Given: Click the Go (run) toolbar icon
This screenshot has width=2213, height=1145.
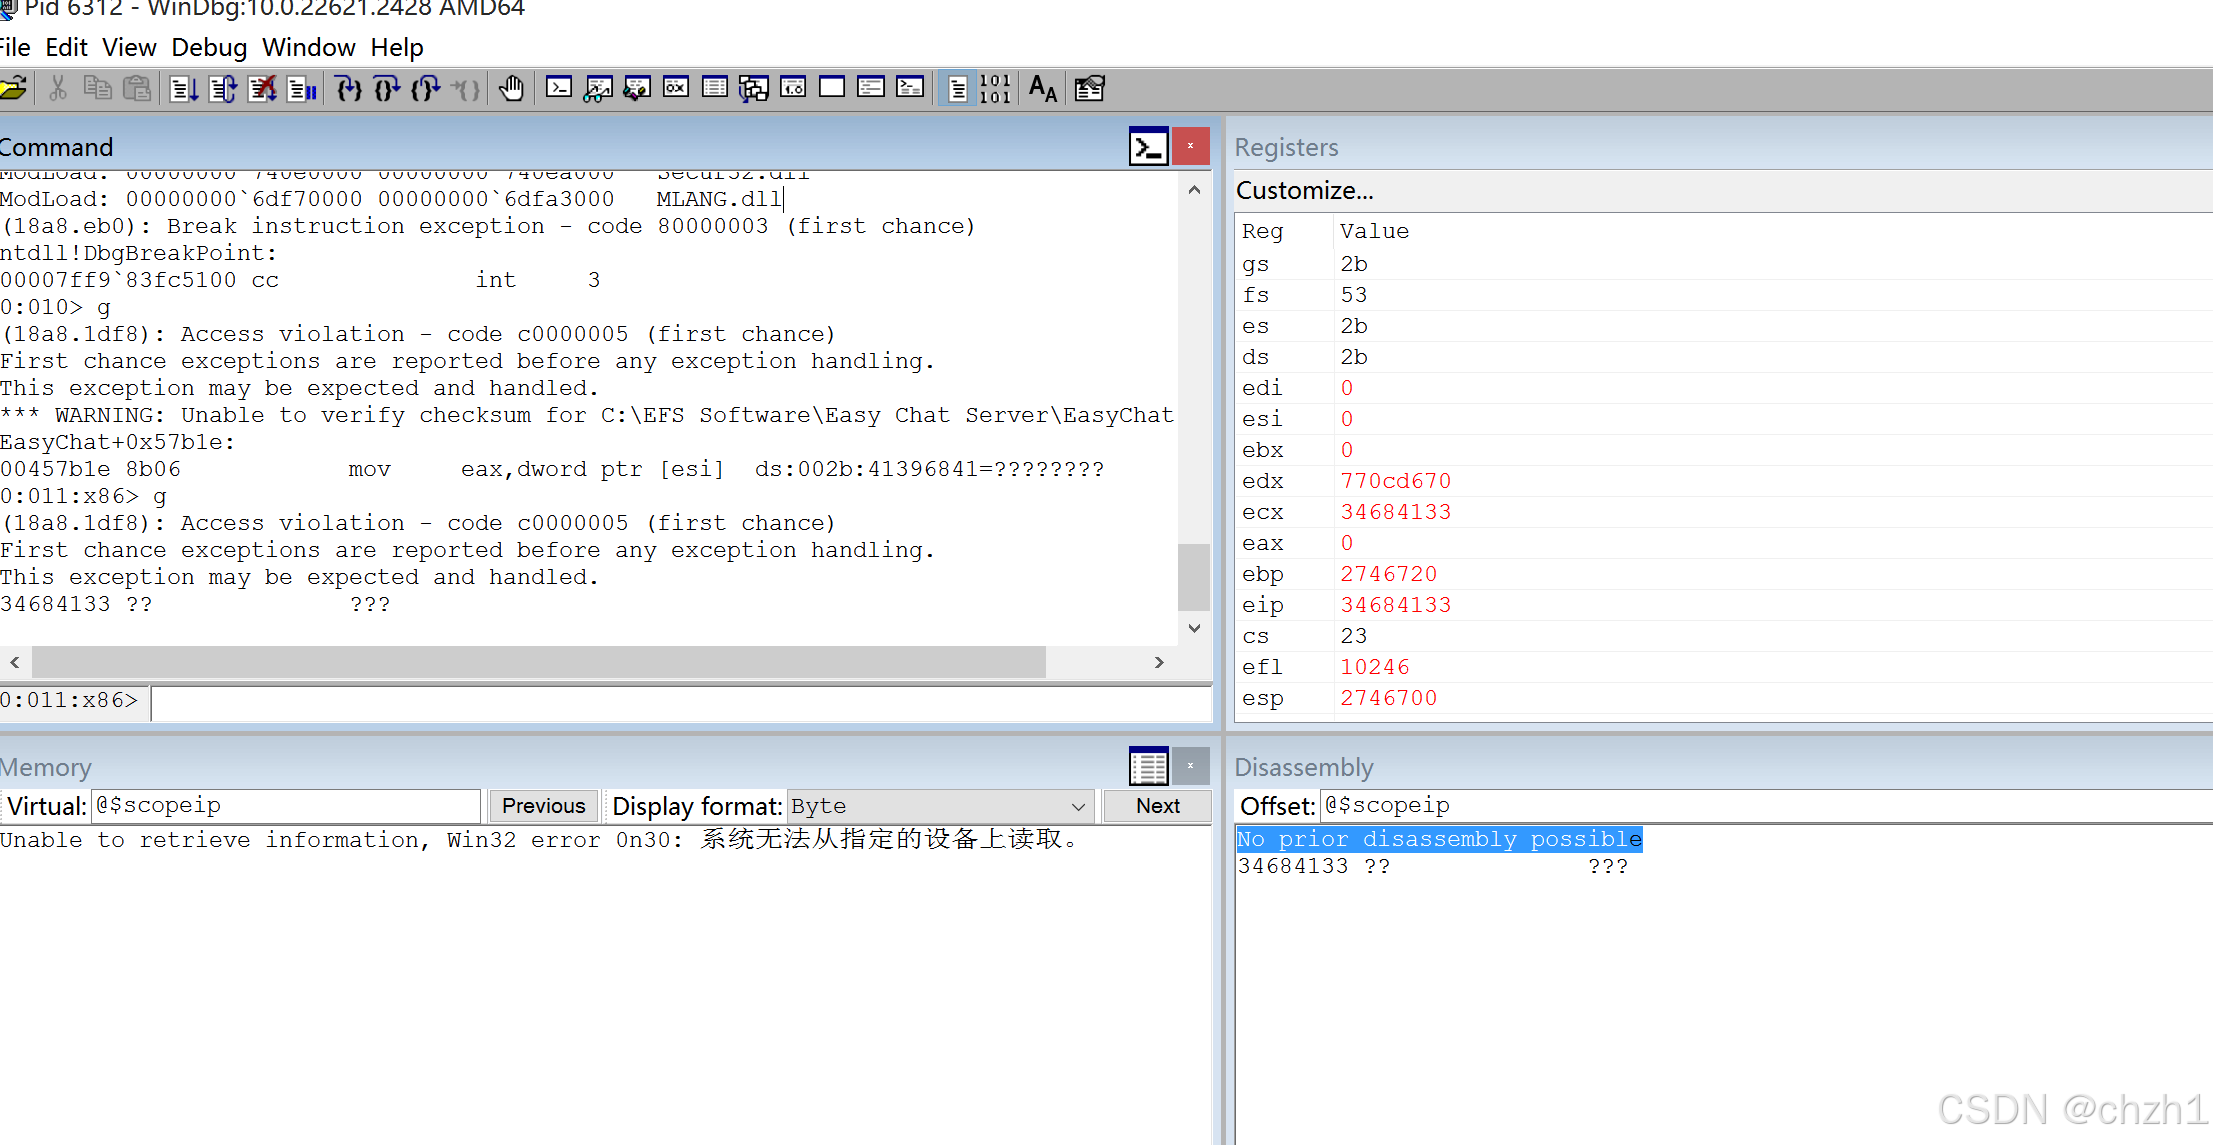Looking at the screenshot, I should 183,89.
